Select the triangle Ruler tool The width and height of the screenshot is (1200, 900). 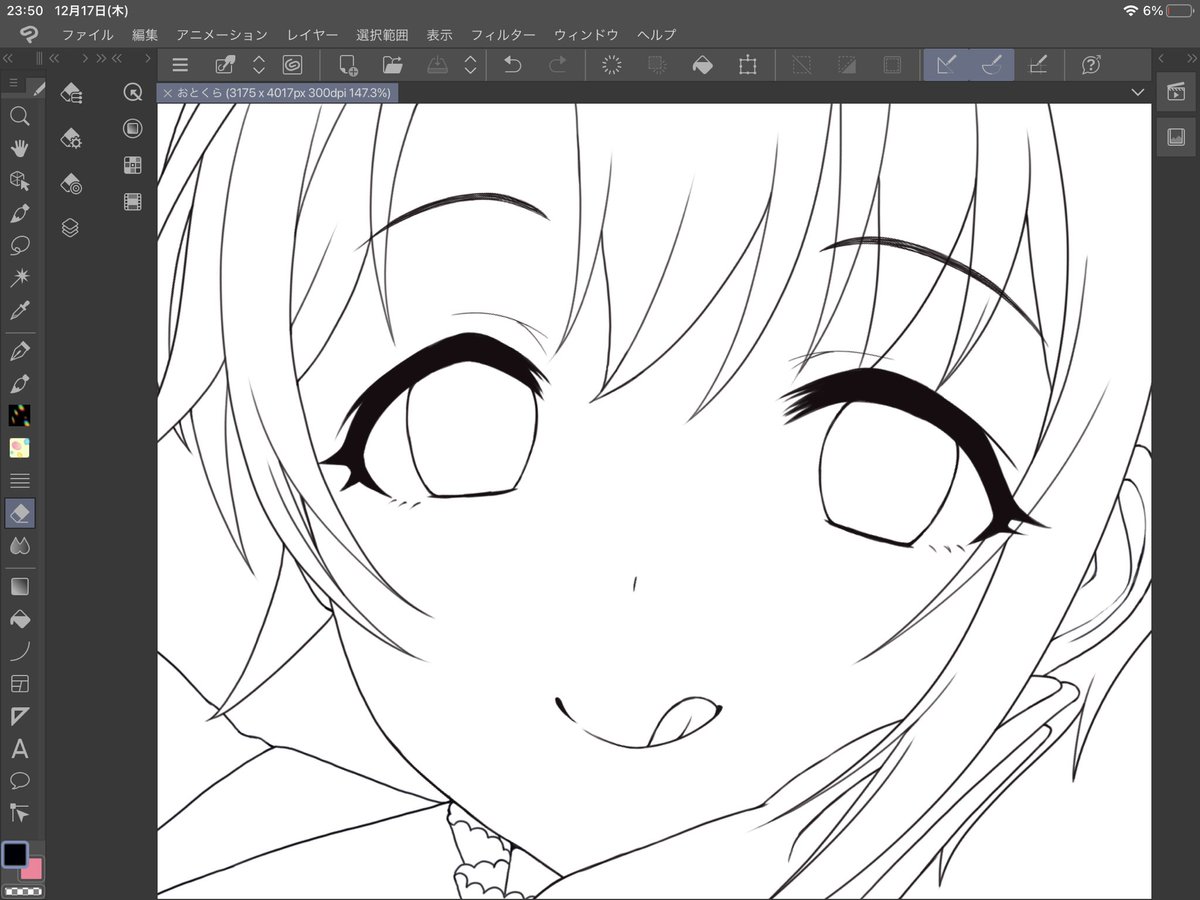pyautogui.click(x=19, y=716)
